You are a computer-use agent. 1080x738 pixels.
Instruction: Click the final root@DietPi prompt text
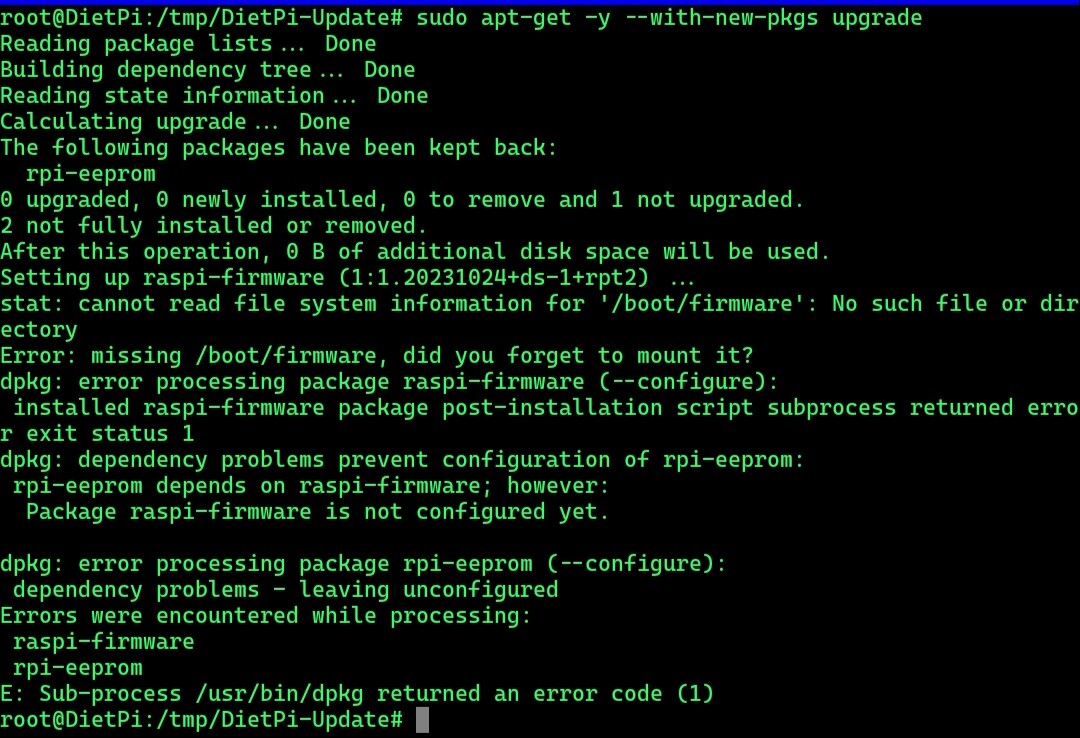tap(201, 720)
